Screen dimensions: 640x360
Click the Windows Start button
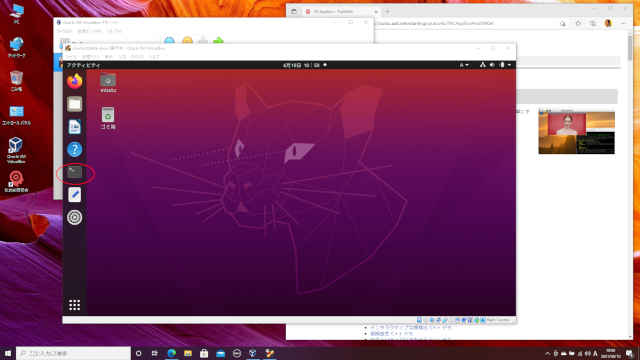pos(8,353)
